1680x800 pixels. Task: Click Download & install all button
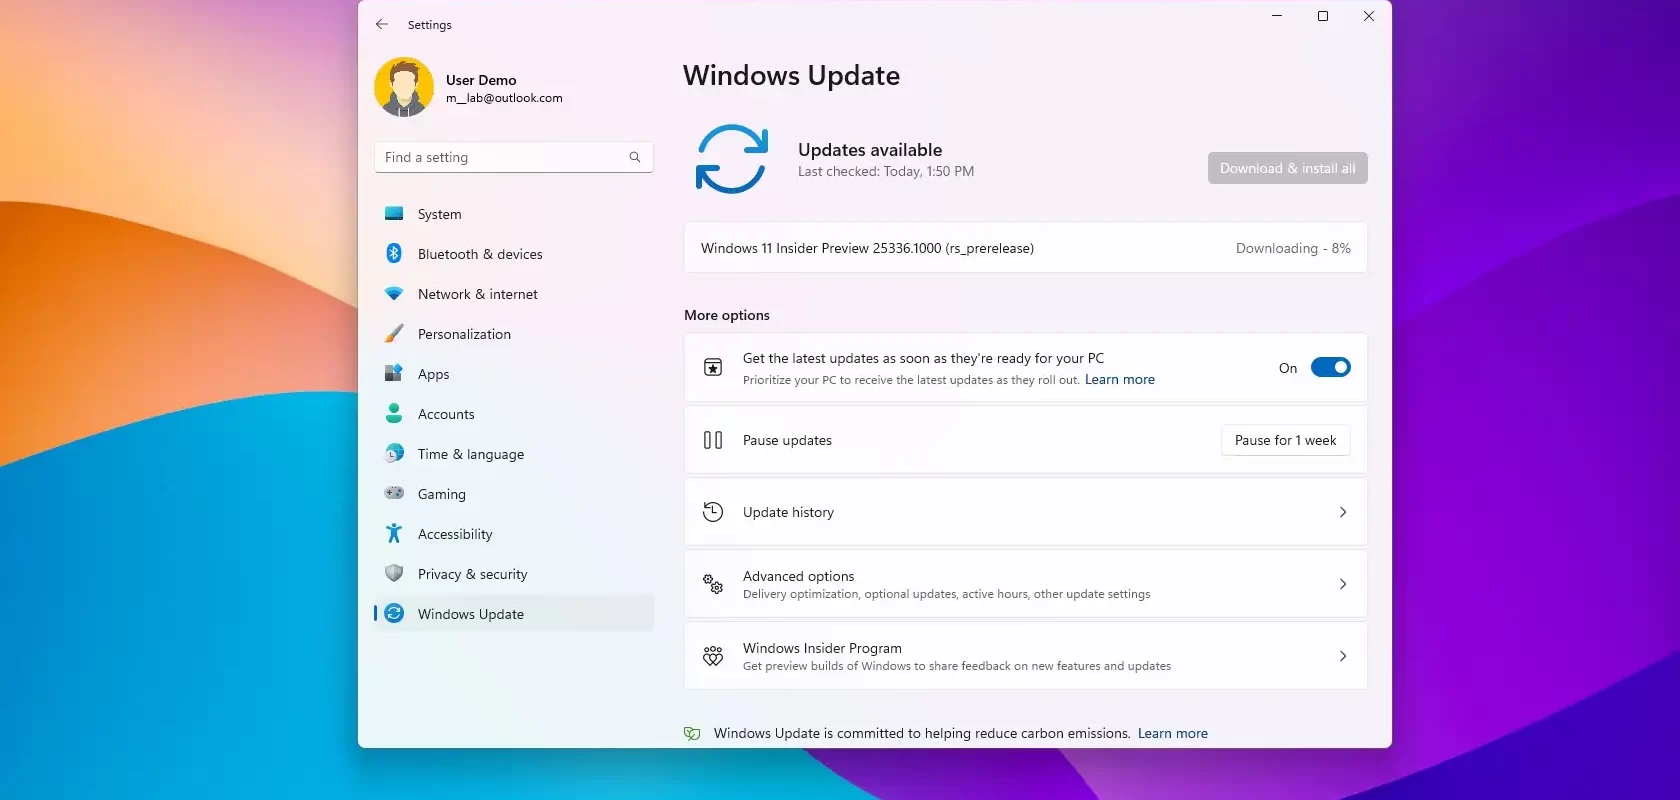click(x=1287, y=168)
